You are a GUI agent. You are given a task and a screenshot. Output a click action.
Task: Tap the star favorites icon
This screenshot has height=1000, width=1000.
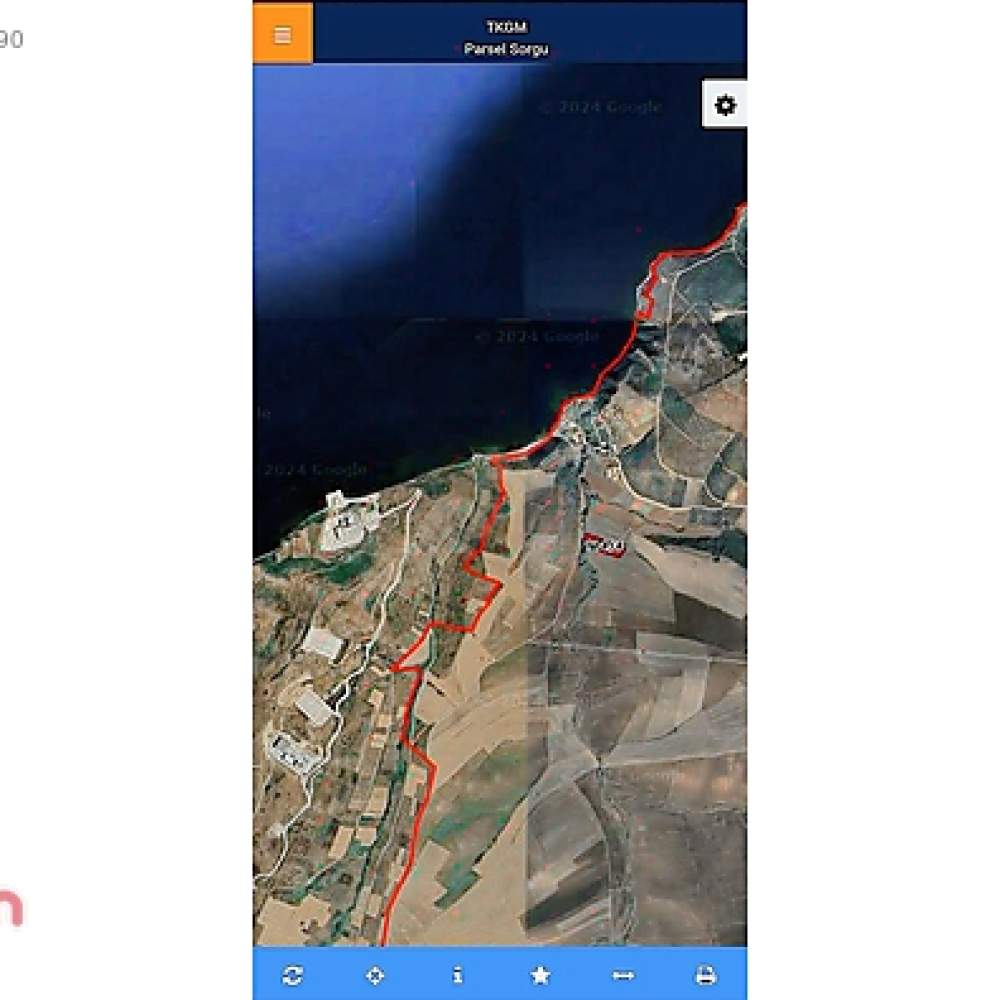coord(540,975)
